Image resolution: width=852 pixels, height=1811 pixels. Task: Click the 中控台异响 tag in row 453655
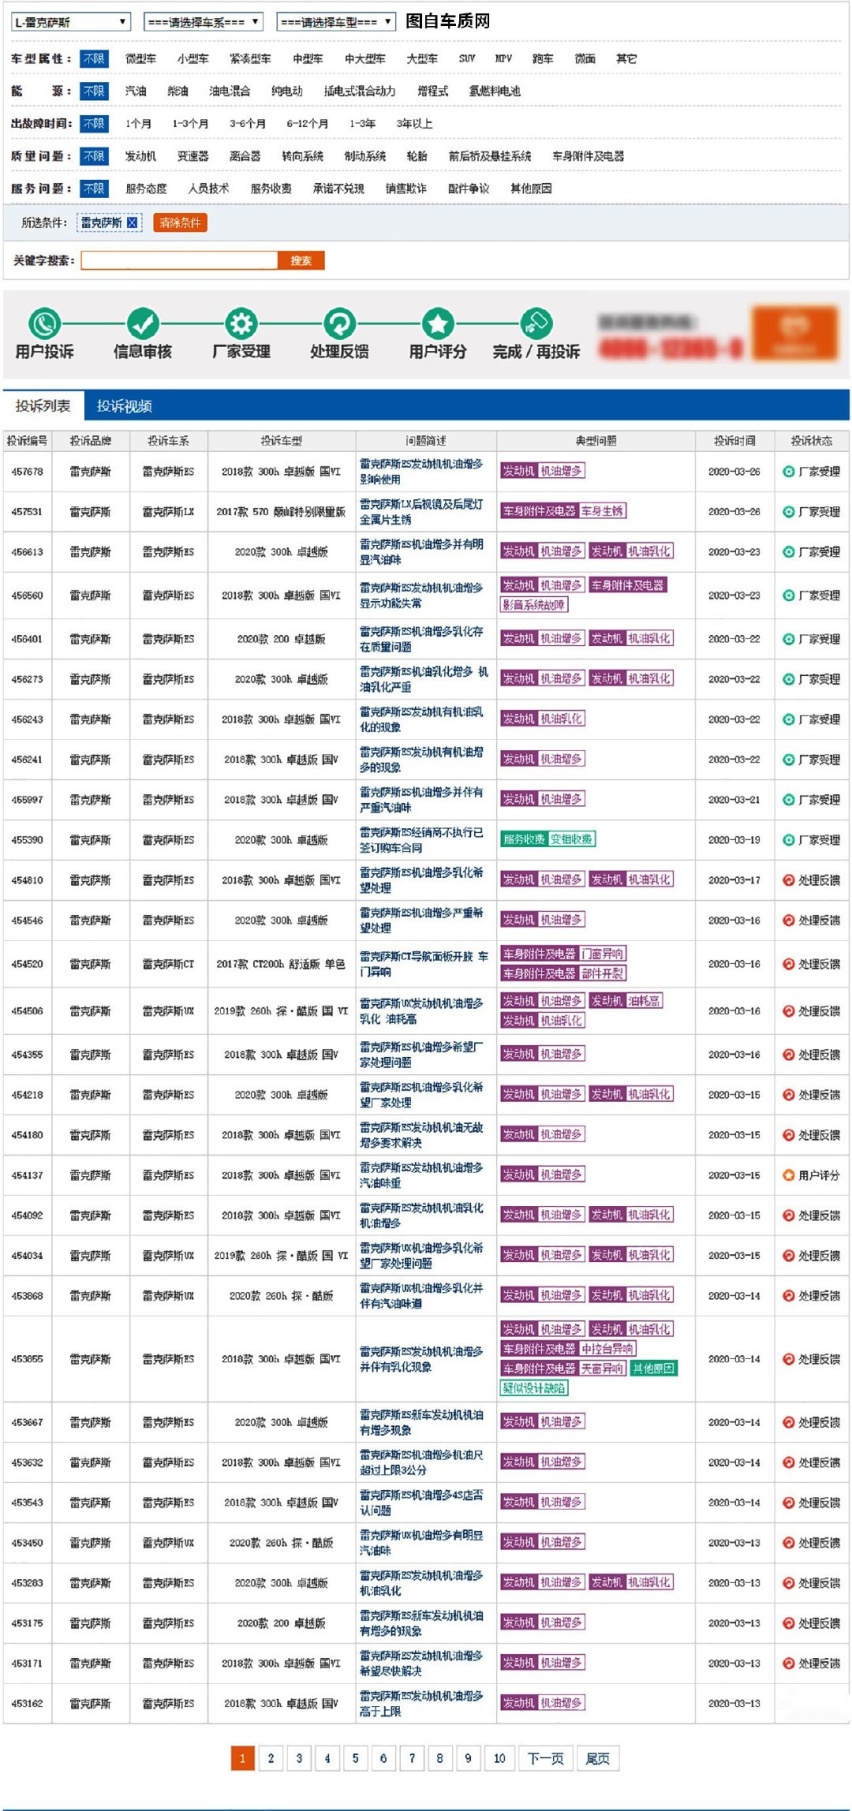[608, 1349]
